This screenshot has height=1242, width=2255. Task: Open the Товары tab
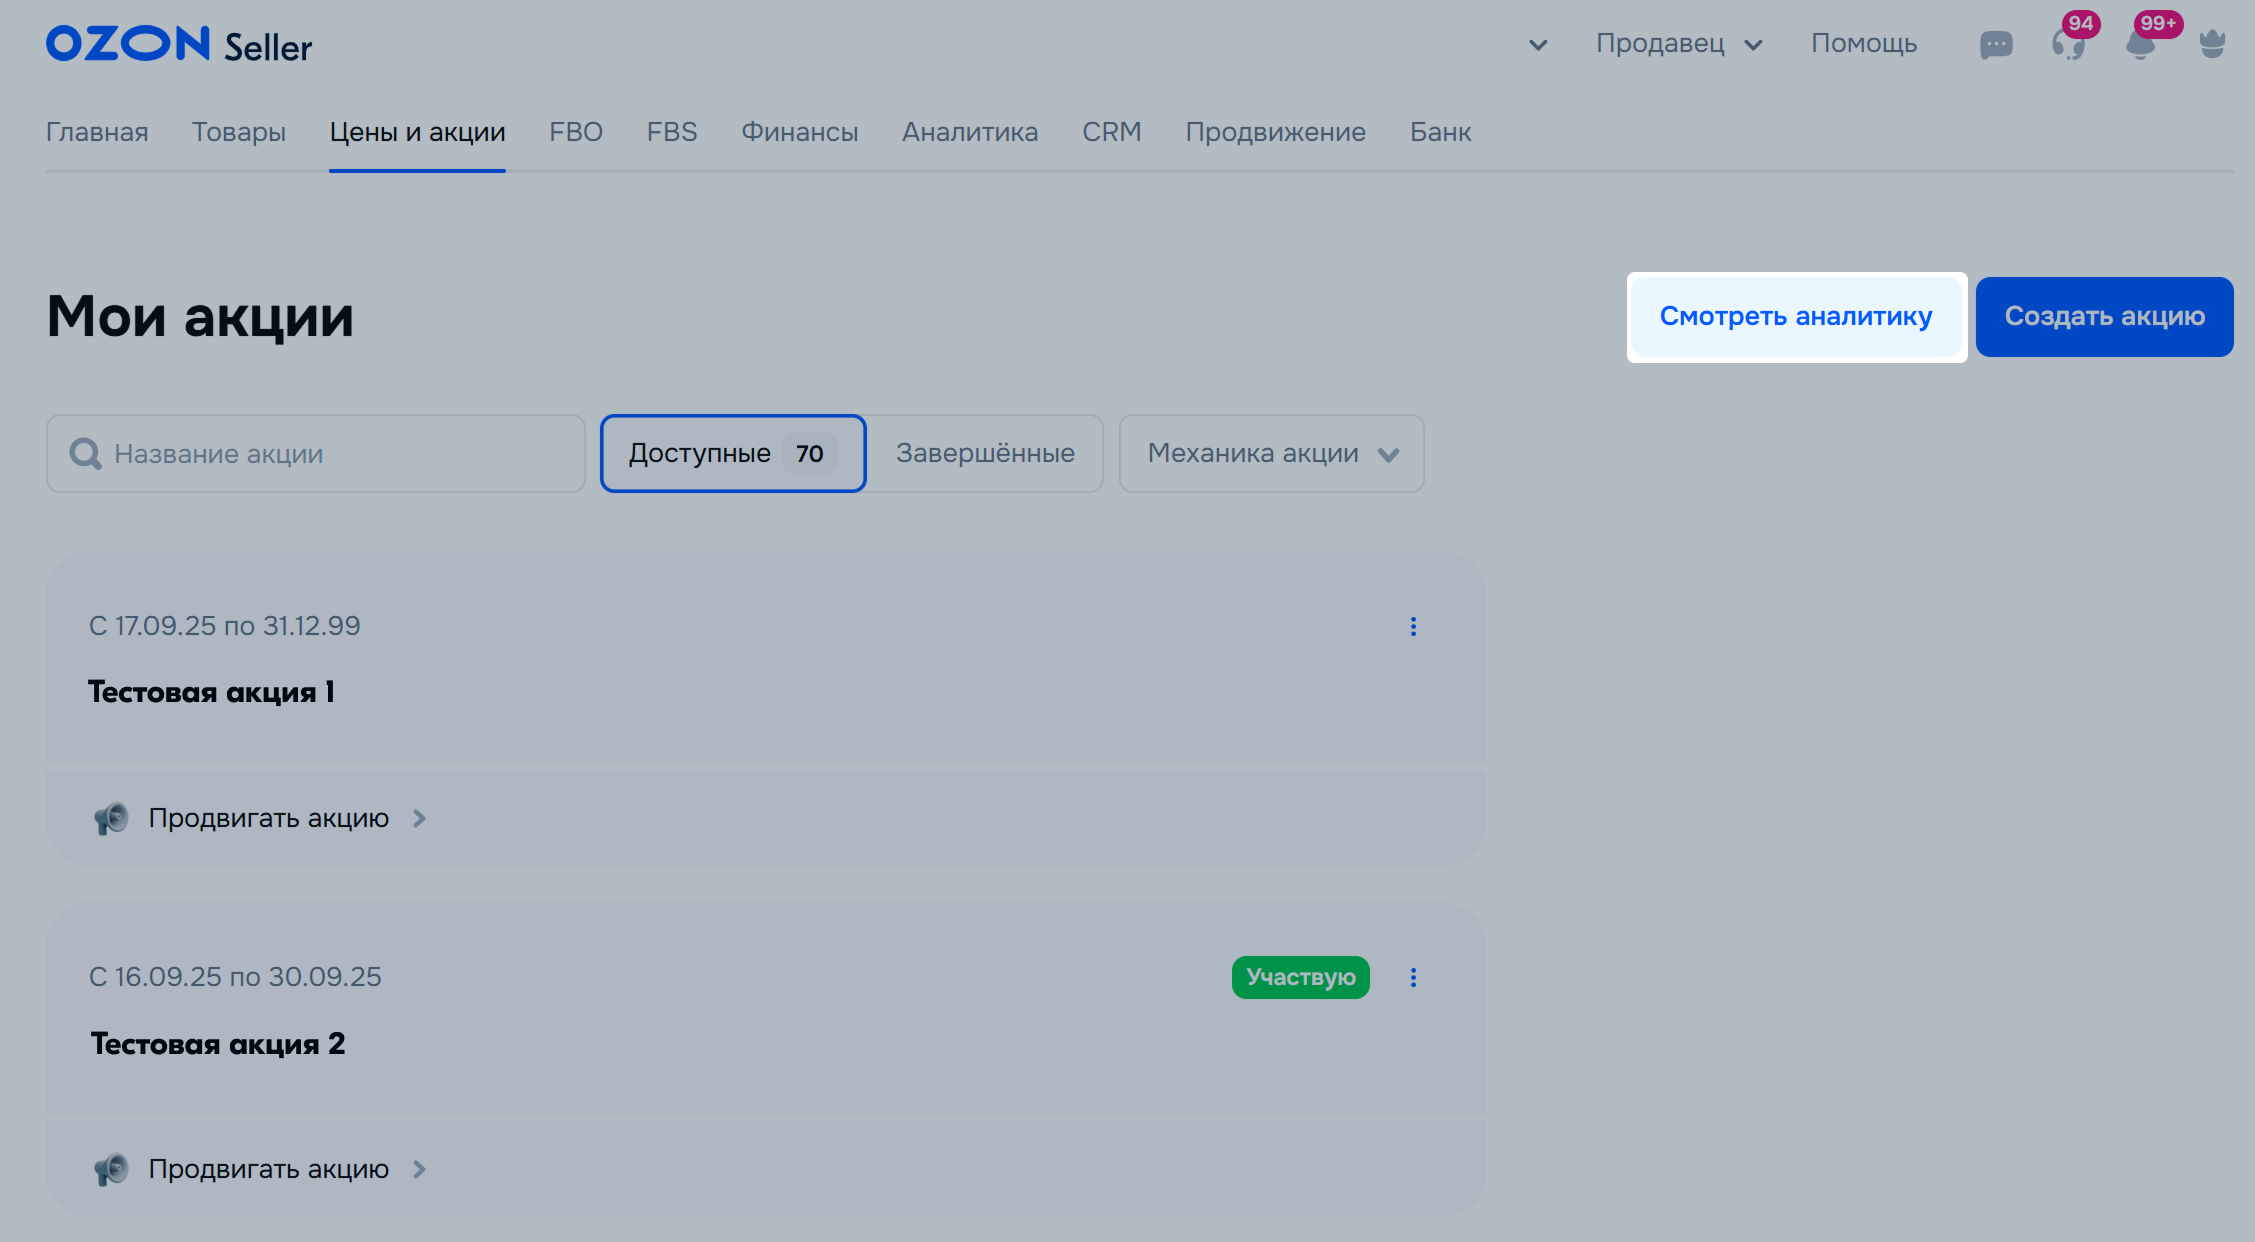(238, 132)
